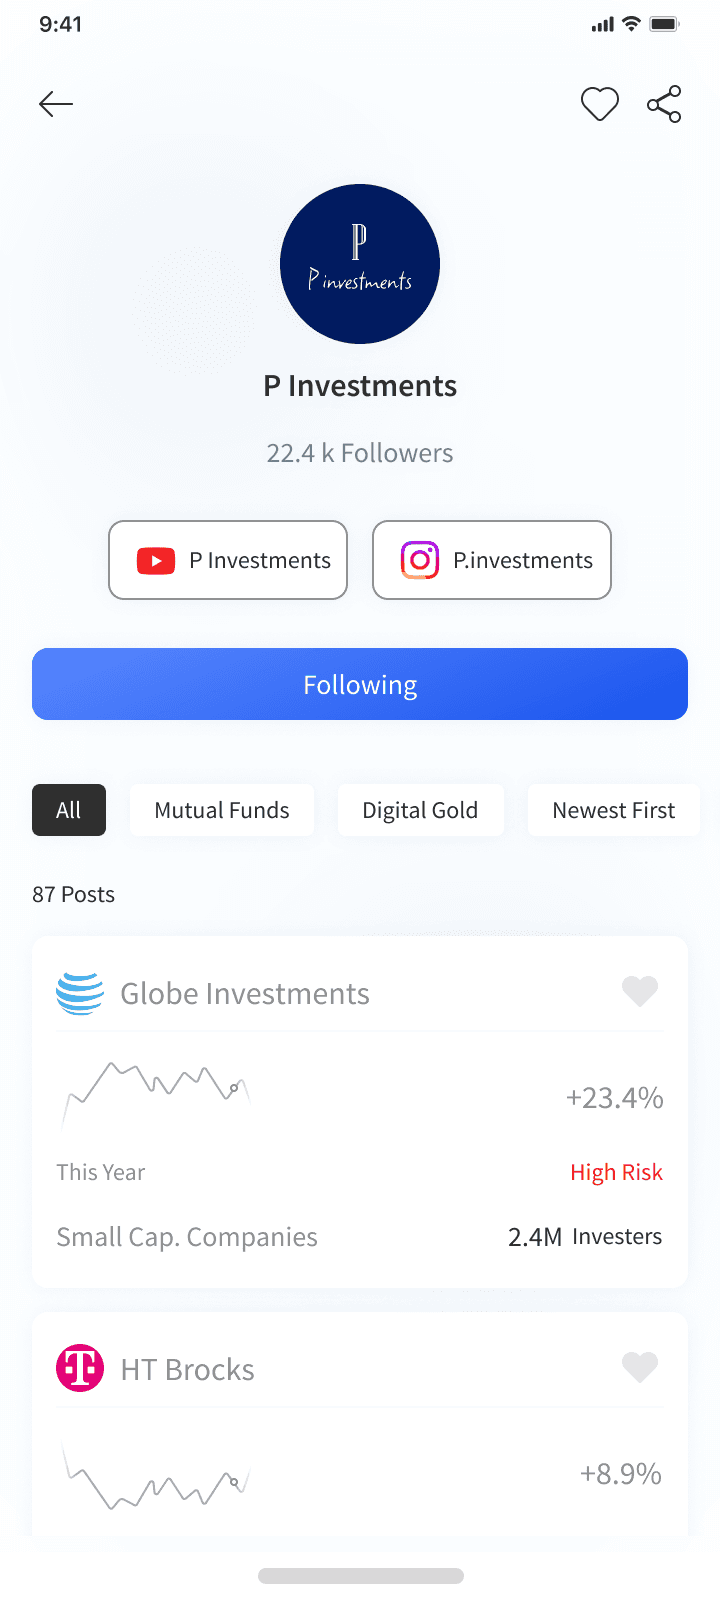Click the Globe Investments logo icon

80,993
